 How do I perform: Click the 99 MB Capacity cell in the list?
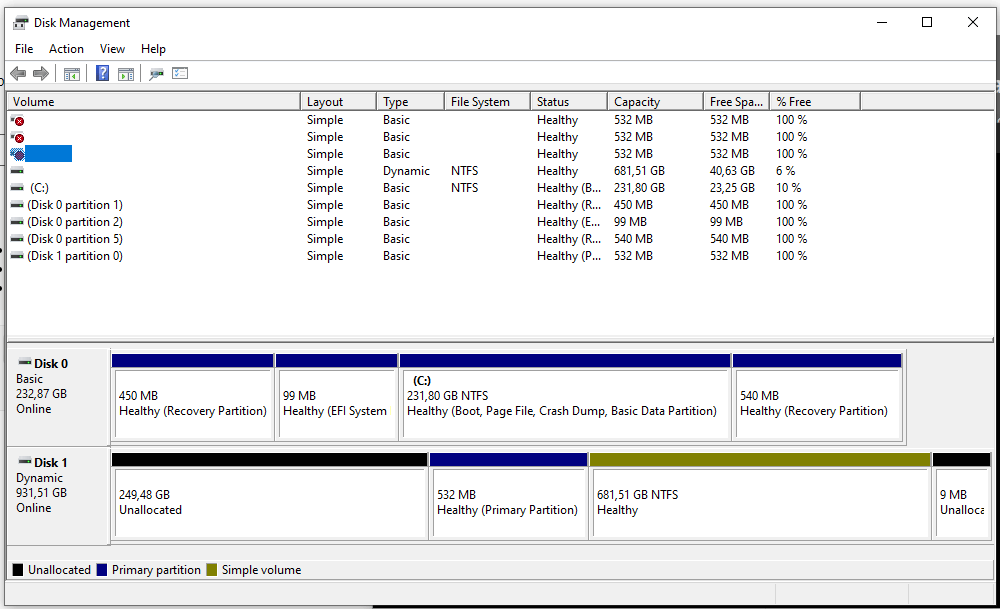[630, 222]
